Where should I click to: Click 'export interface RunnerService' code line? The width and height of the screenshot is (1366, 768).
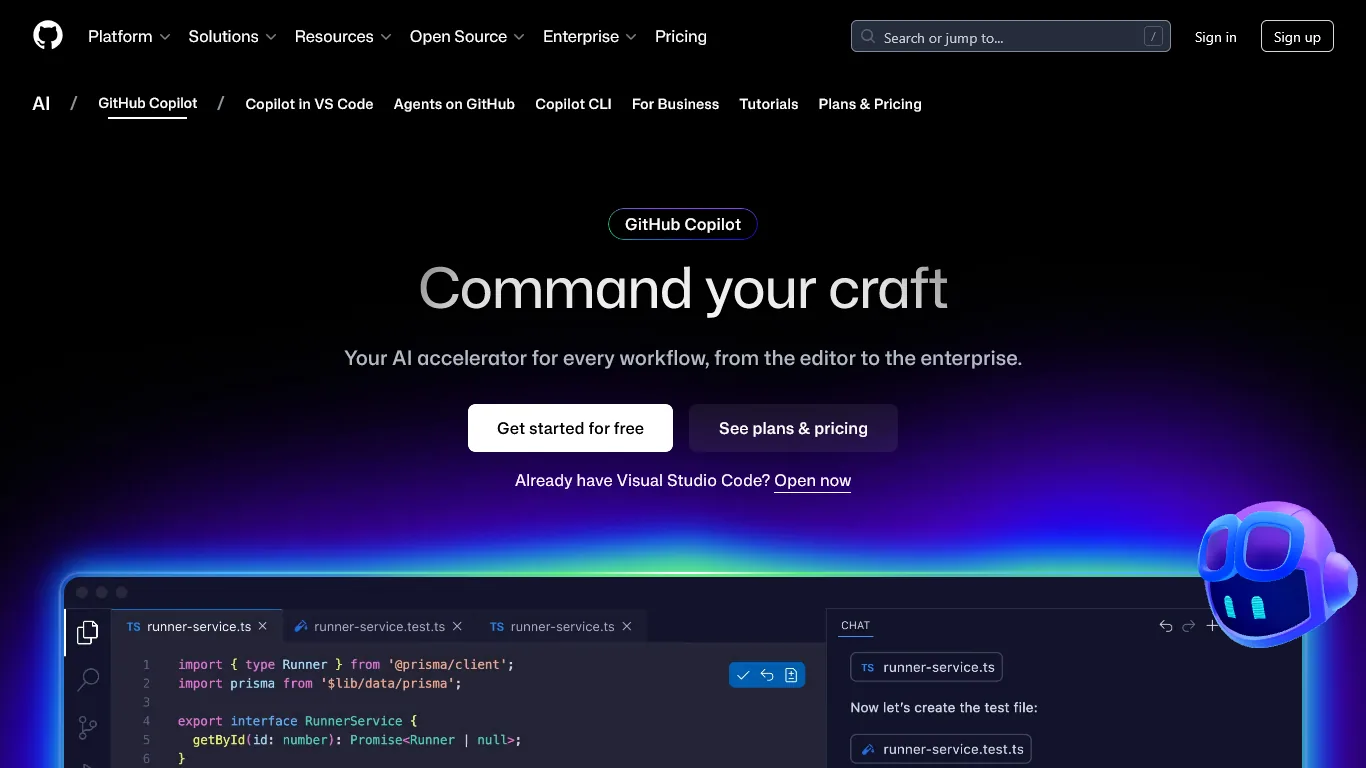[x=297, y=721]
